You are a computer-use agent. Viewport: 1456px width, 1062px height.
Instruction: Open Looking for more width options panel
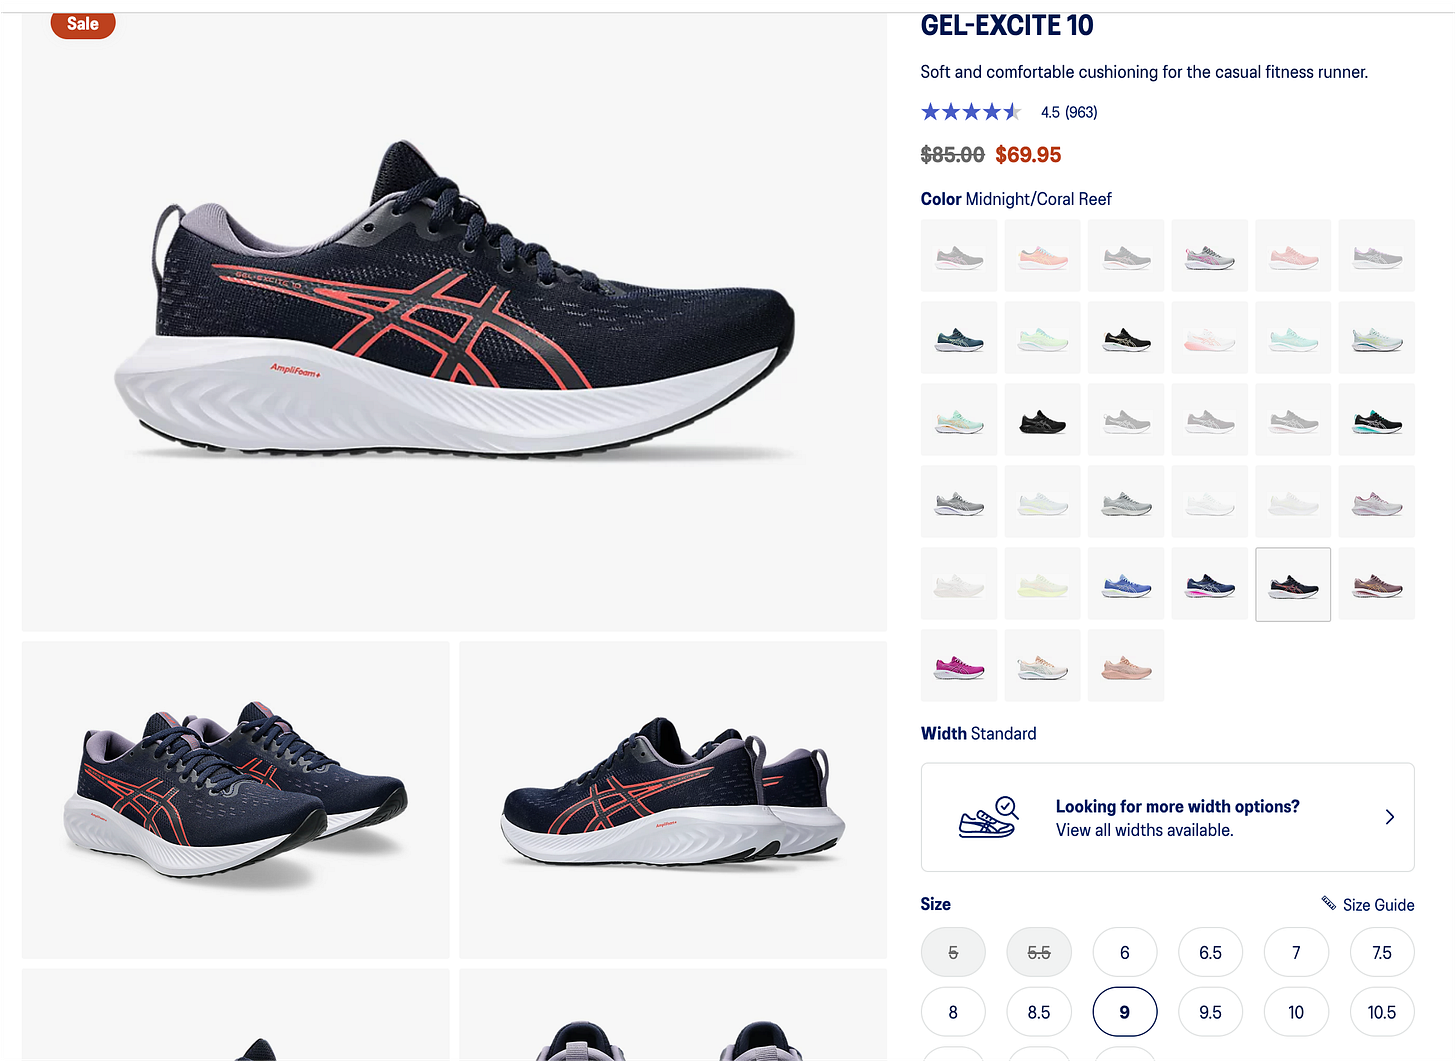[1167, 817]
